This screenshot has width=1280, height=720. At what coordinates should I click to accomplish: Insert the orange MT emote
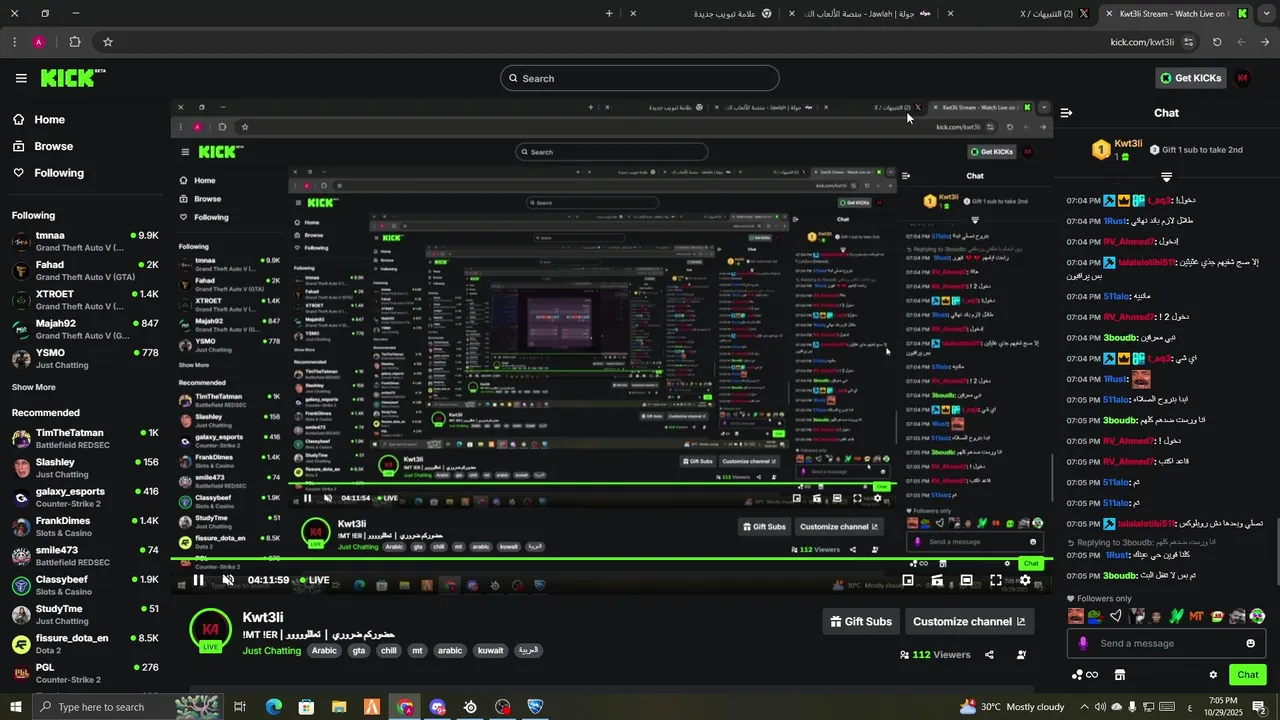[1196, 617]
